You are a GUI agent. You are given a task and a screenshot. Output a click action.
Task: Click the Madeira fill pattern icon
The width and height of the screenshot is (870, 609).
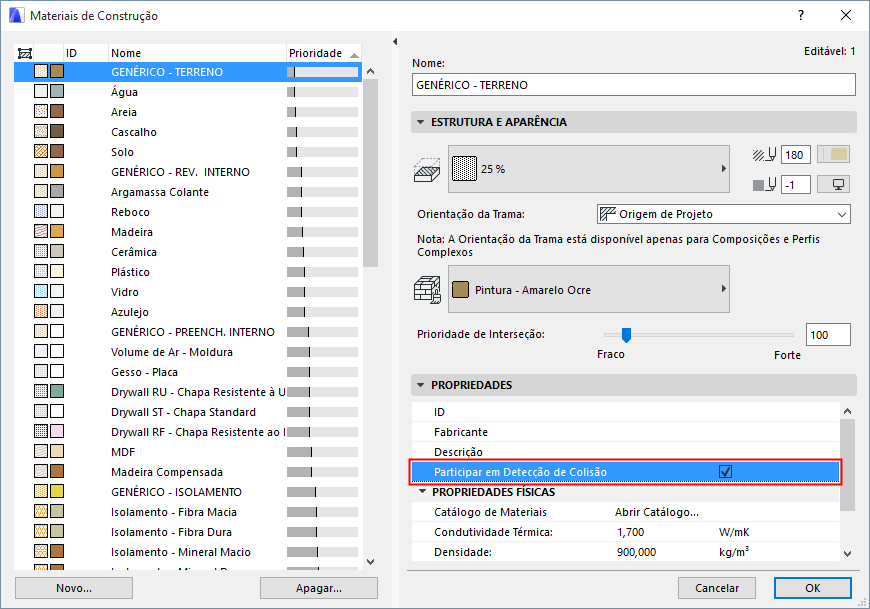[41, 231]
